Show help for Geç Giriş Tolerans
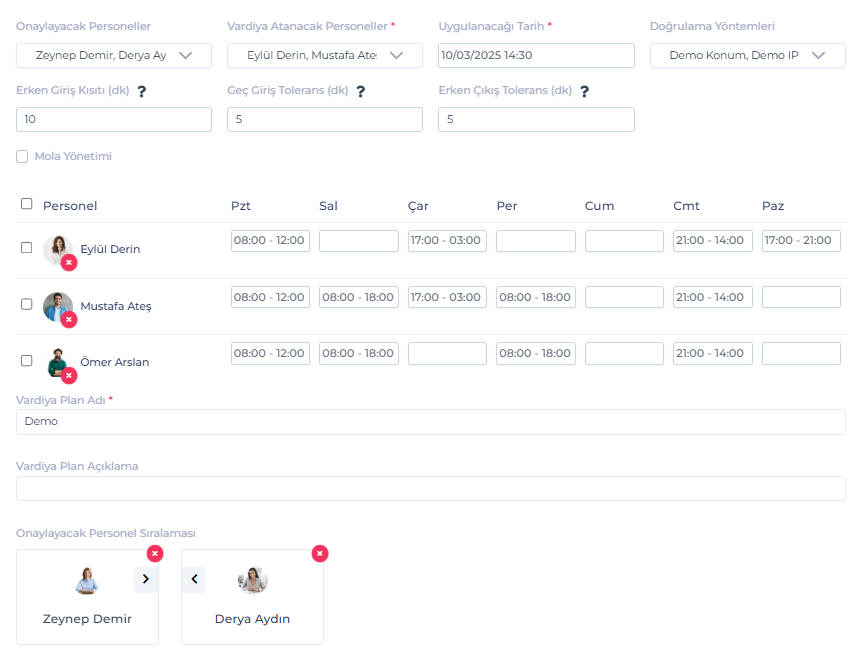Viewport: 863px width, 662px height. click(361, 92)
